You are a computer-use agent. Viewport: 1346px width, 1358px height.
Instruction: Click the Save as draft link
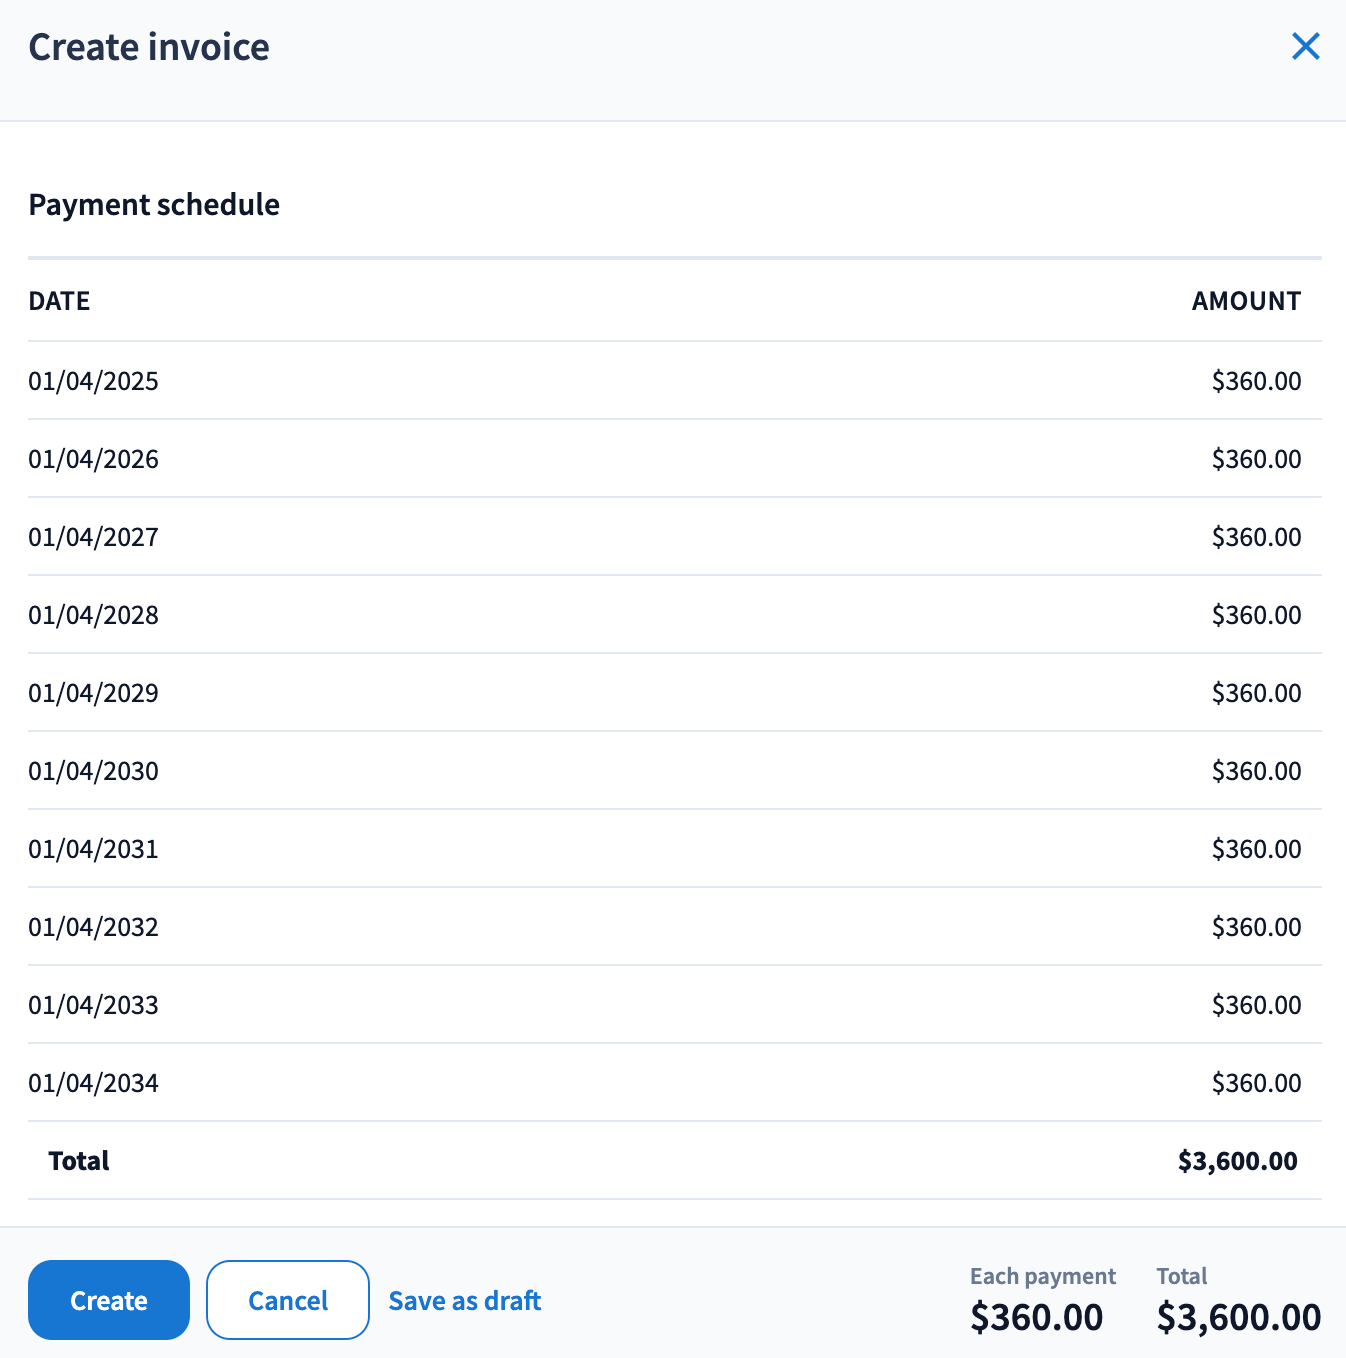pyautogui.click(x=464, y=1300)
